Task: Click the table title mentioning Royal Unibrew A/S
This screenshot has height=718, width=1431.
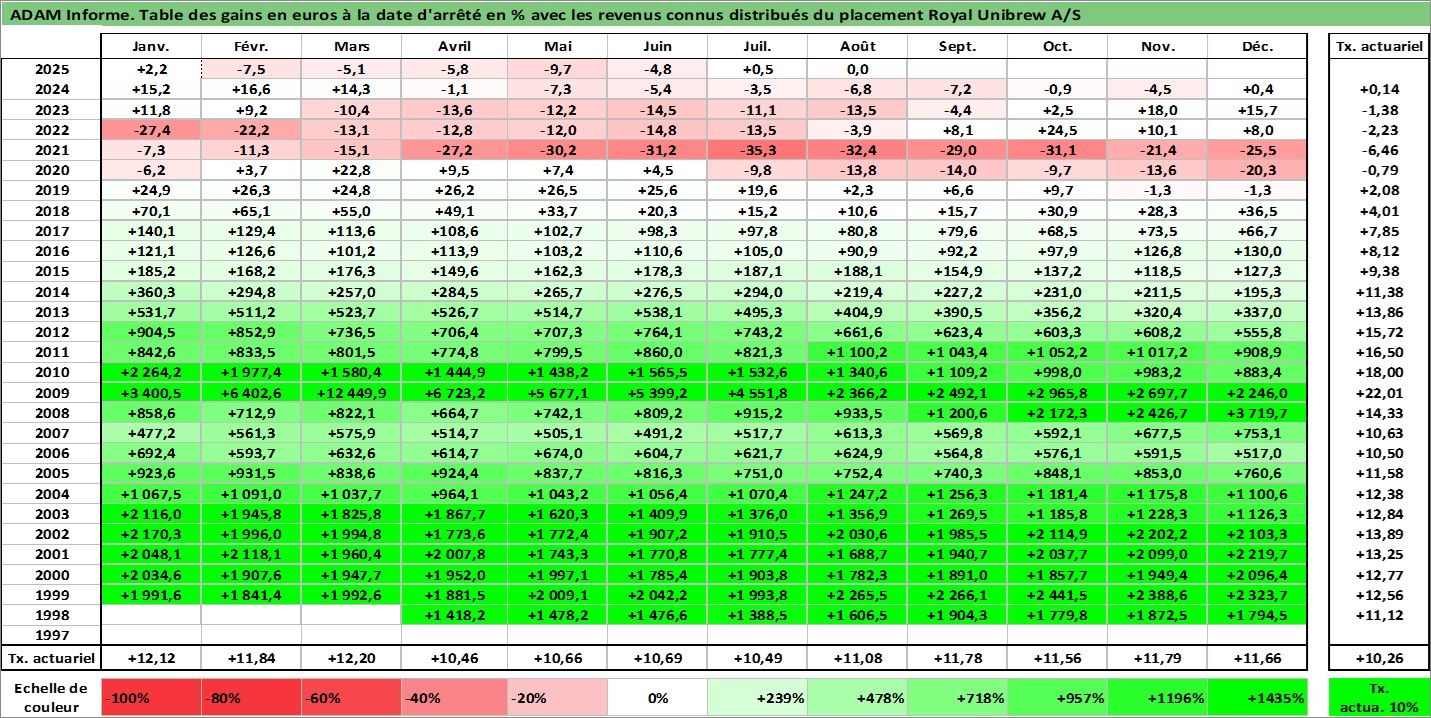Action: click(x=545, y=16)
